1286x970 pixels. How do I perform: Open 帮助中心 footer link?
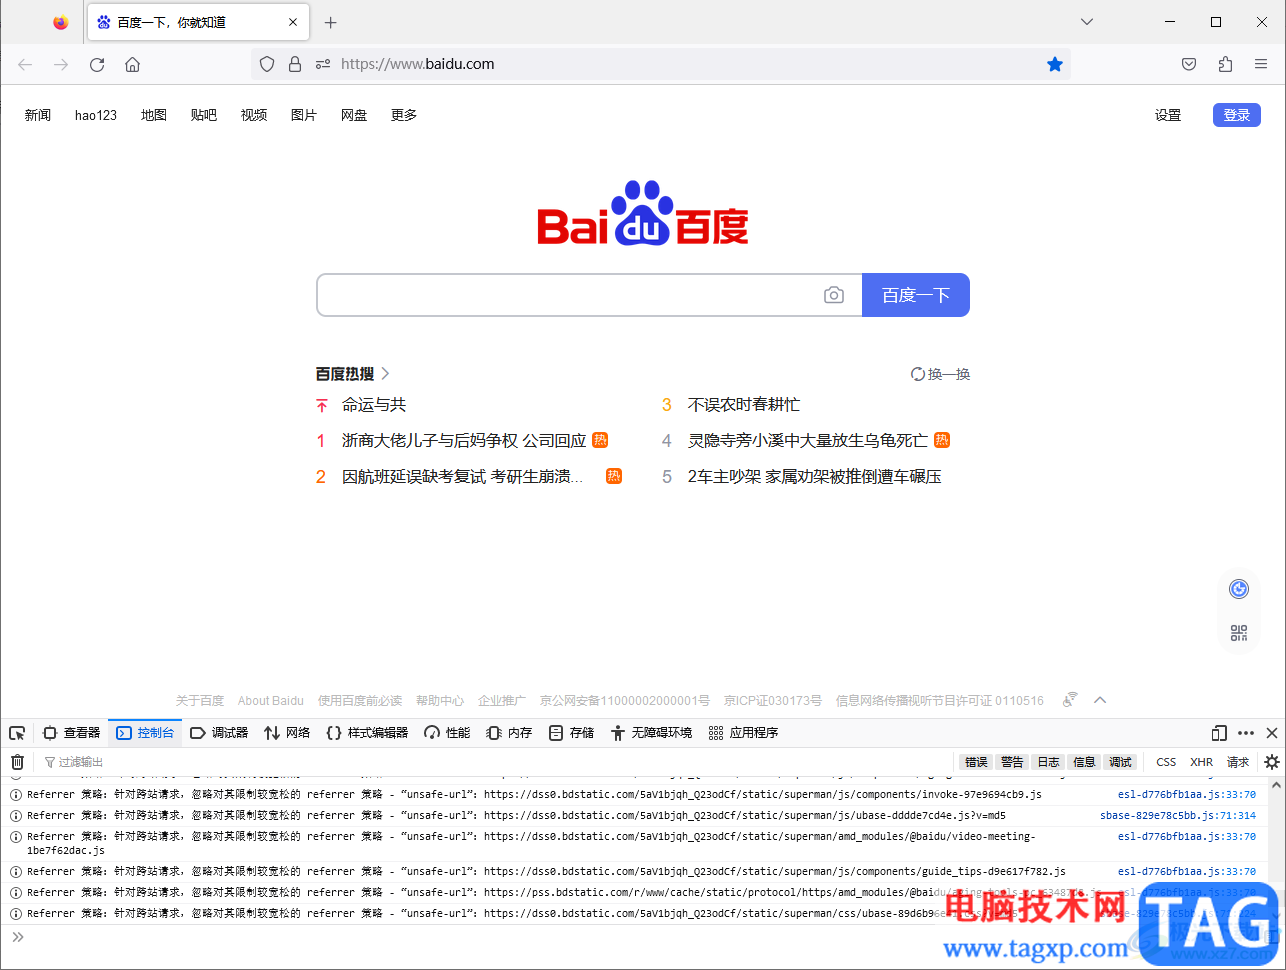(x=440, y=701)
